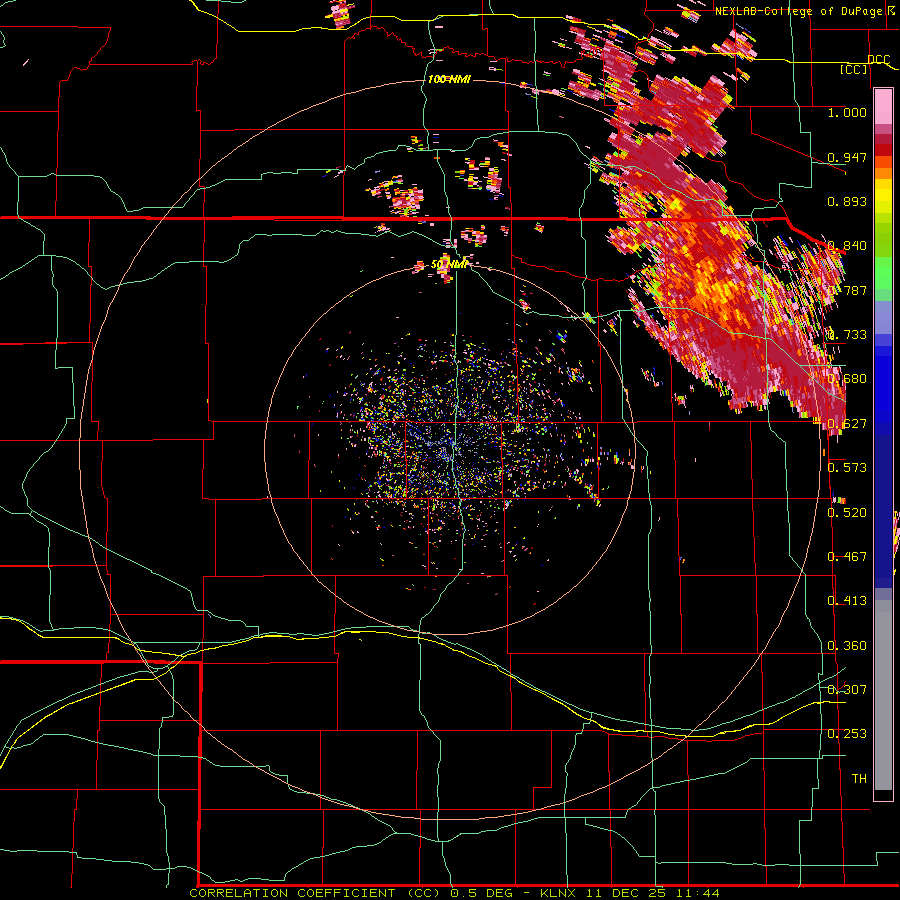The height and width of the screenshot is (900, 900).
Task: Select the 0.307 scale label
Action: coord(847,689)
